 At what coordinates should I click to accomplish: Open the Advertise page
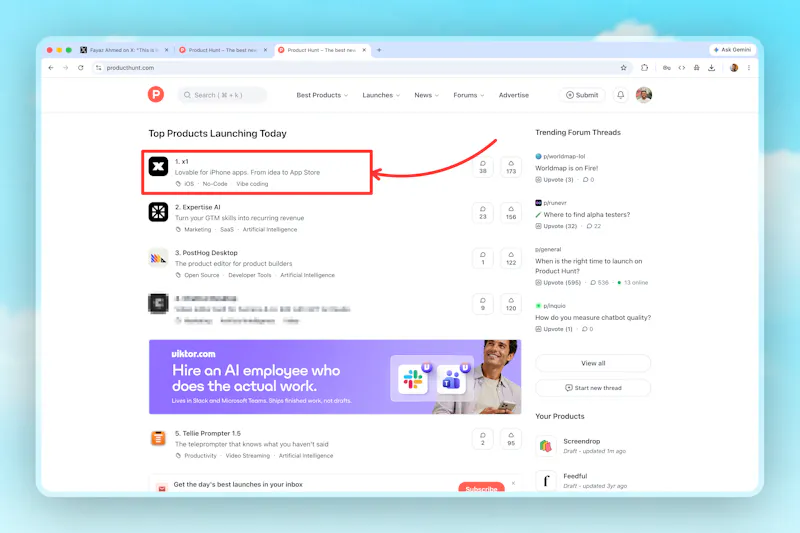click(x=514, y=95)
